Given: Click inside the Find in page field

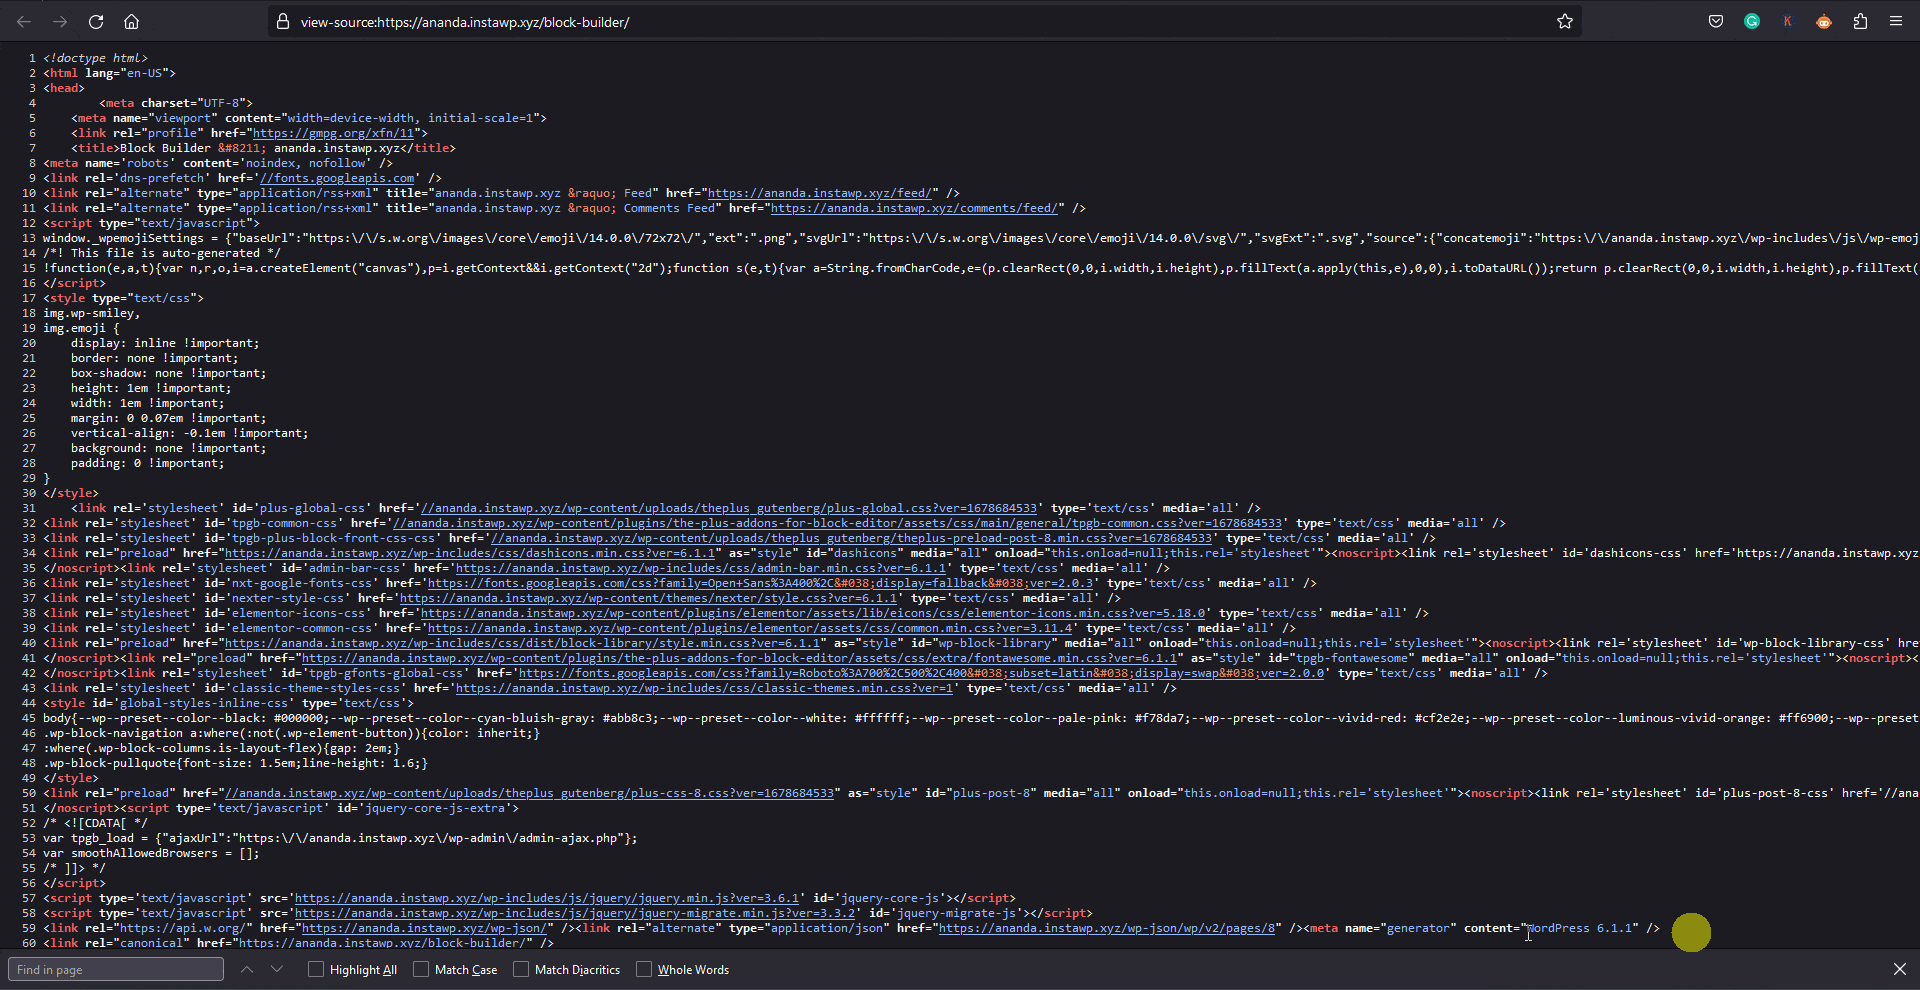Looking at the screenshot, I should (x=115, y=969).
